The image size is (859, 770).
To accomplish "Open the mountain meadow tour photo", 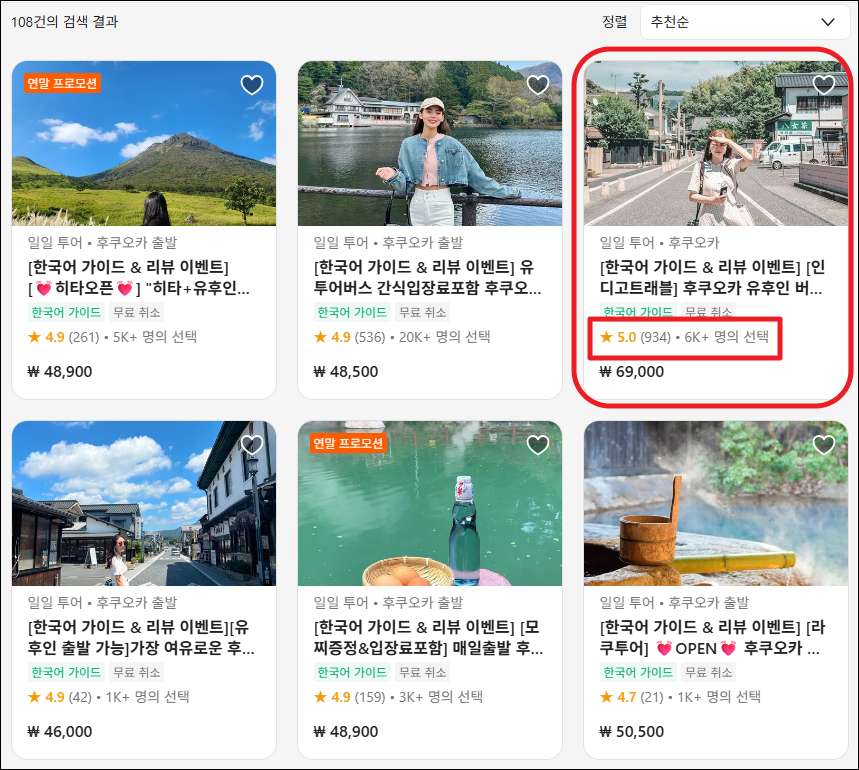I will click(144, 150).
